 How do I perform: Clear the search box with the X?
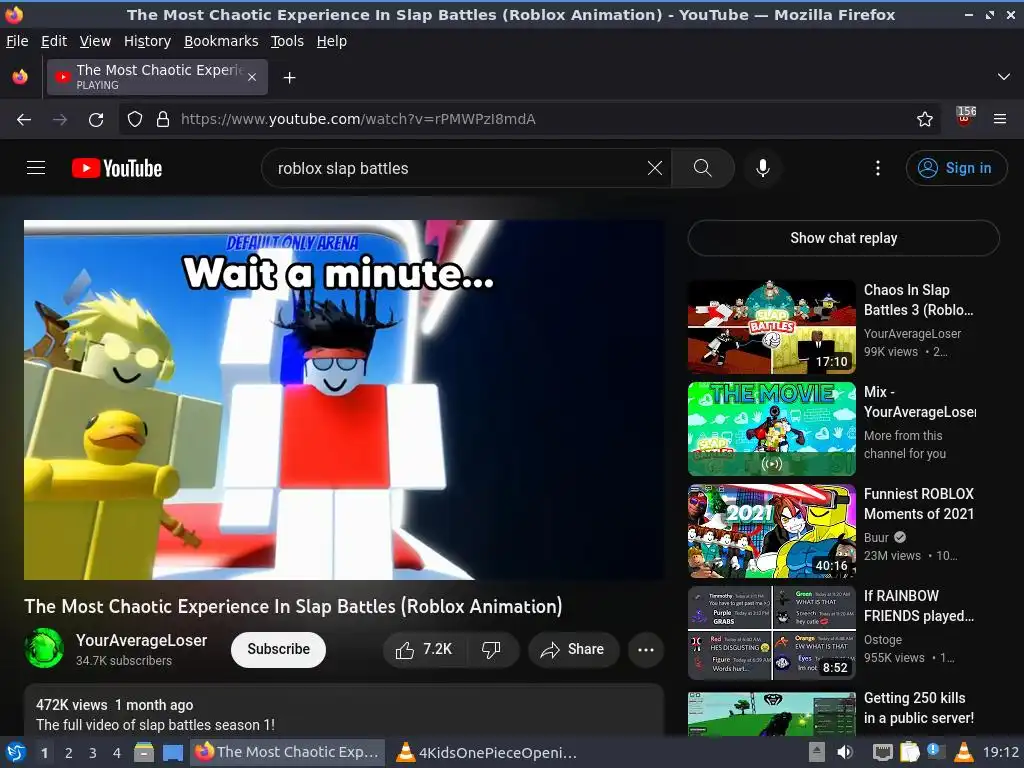[654, 168]
